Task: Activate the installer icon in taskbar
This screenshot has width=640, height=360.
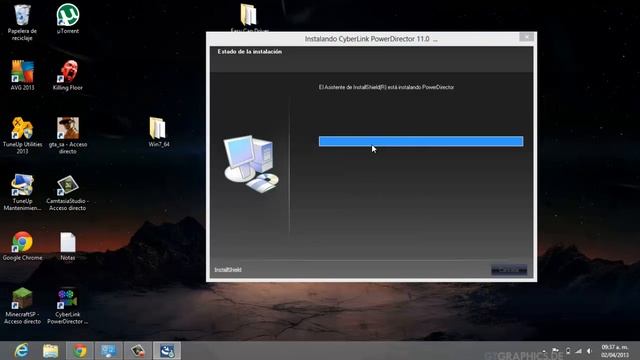Action: click(x=167, y=351)
